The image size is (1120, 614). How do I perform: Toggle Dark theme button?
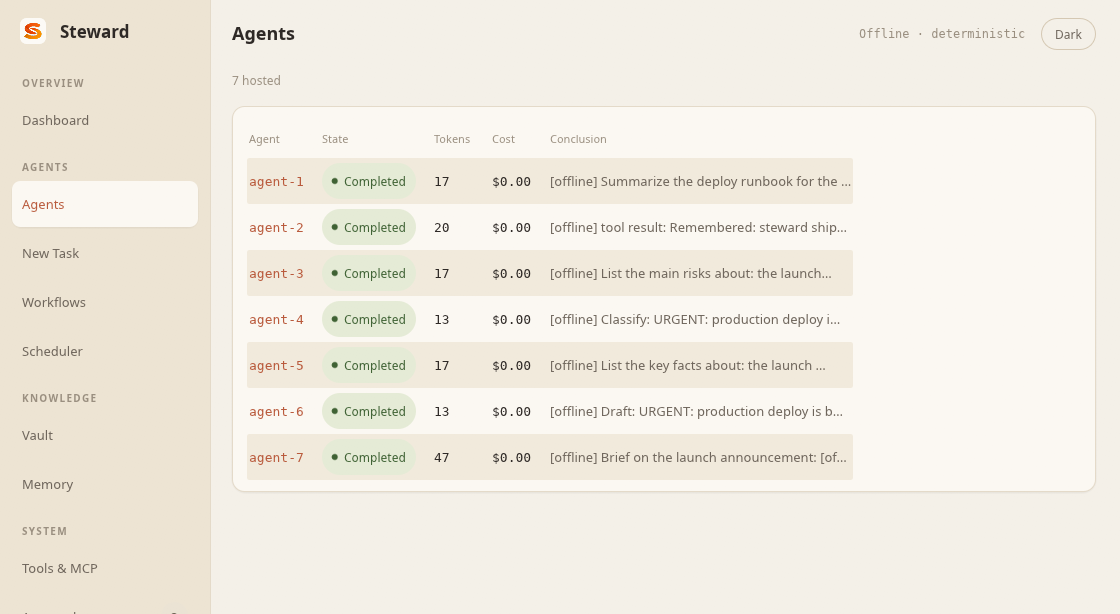[x=1068, y=34]
